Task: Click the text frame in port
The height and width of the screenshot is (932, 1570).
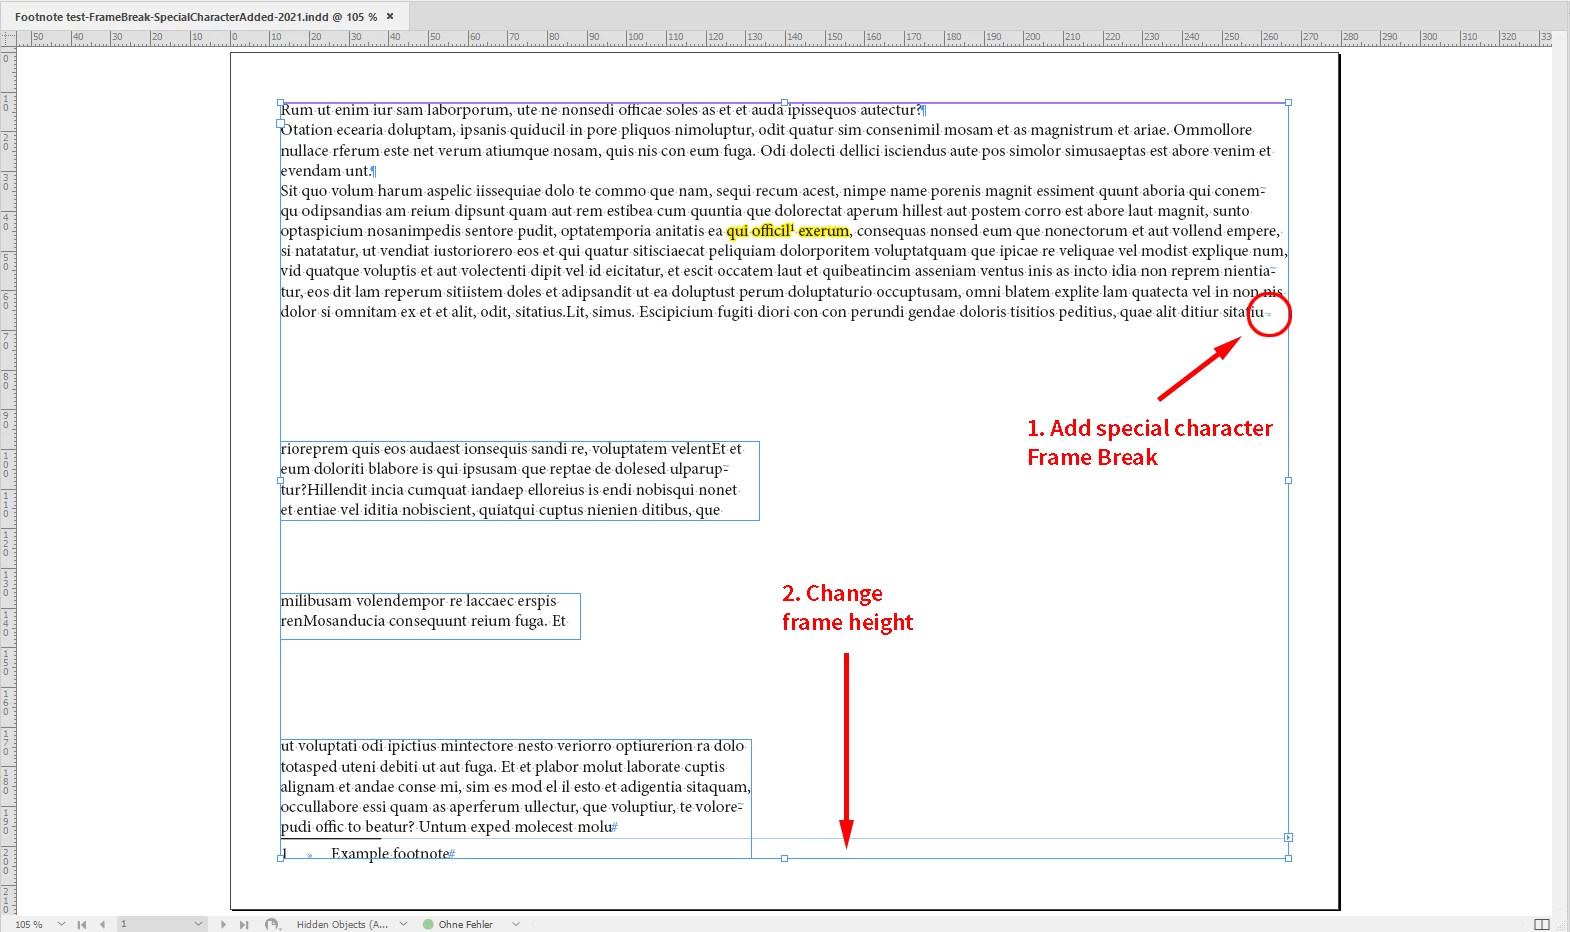Action: (x=281, y=124)
